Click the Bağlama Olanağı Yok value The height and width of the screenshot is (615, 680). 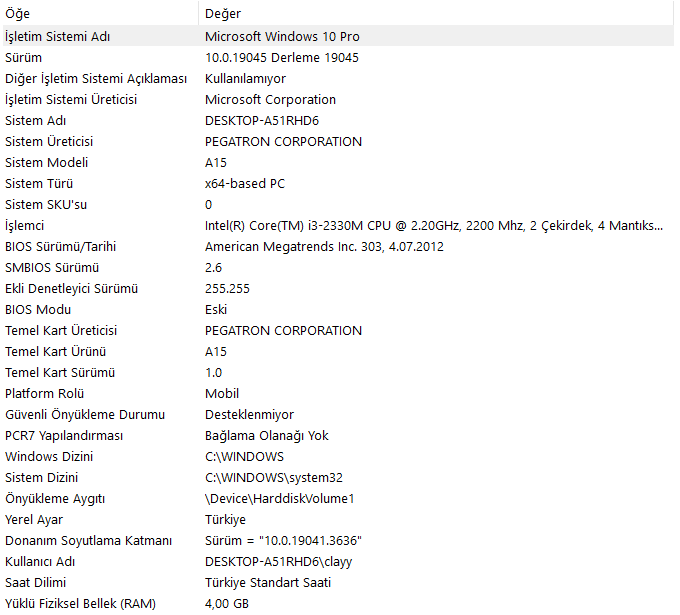click(266, 435)
